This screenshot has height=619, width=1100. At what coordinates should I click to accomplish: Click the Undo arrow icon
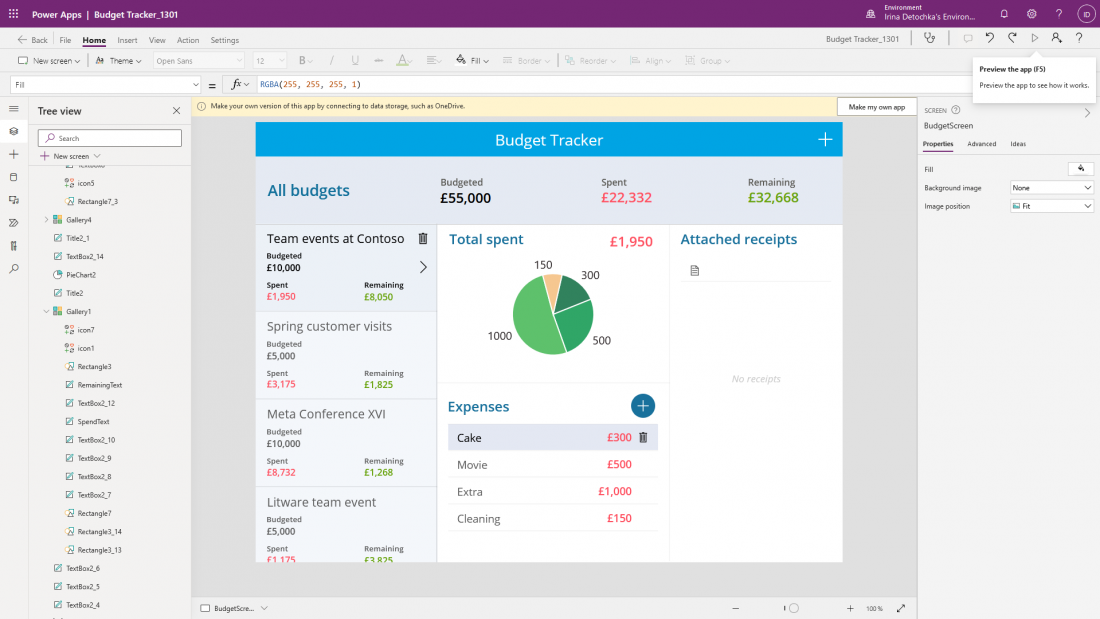pyautogui.click(x=989, y=38)
